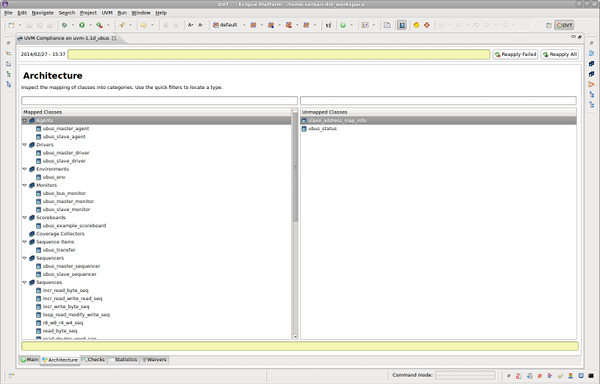Switch to the DVT perspective

564,25
